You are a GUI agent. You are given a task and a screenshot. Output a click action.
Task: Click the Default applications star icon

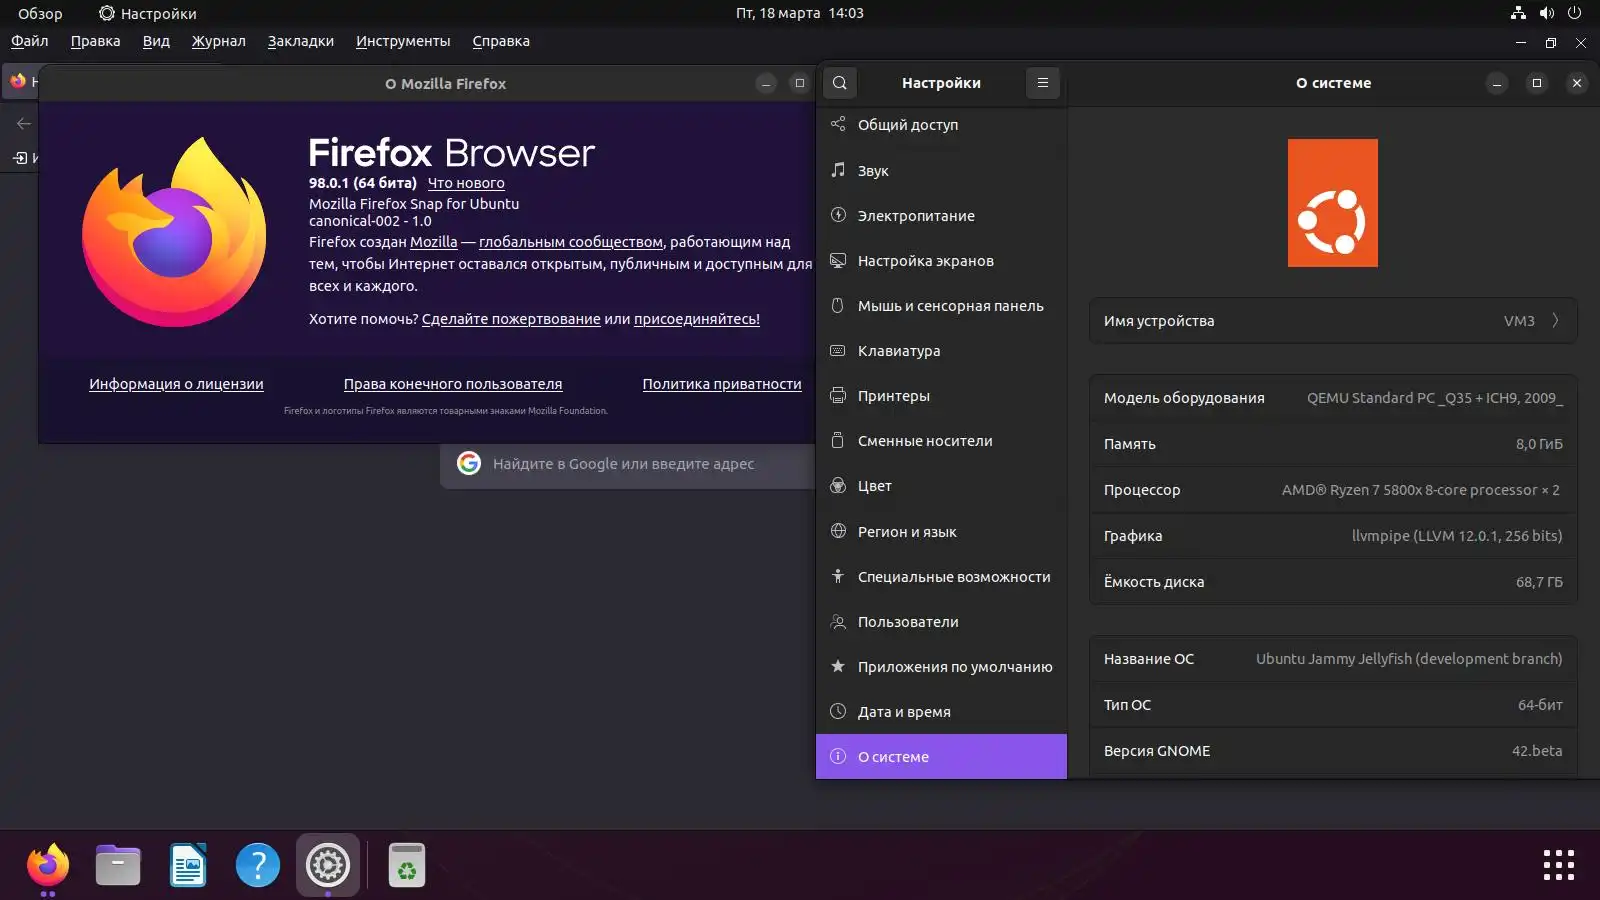click(x=838, y=666)
